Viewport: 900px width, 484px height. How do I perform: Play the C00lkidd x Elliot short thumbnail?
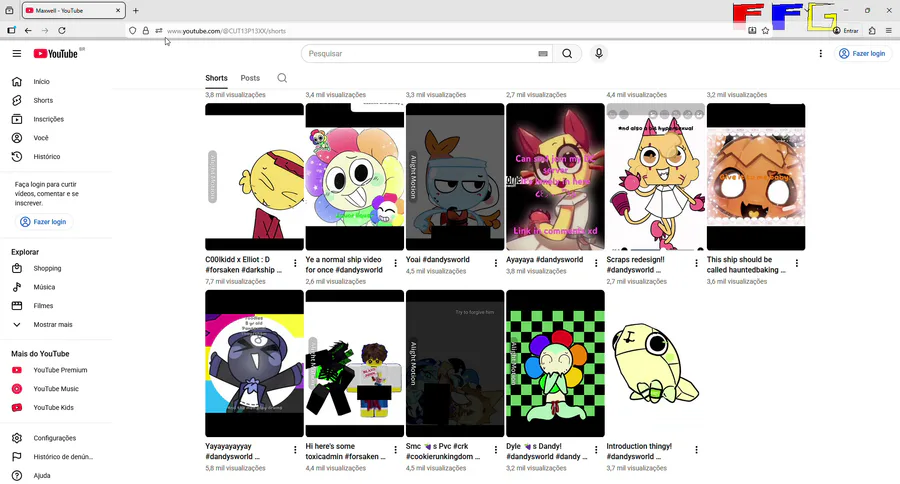click(254, 177)
